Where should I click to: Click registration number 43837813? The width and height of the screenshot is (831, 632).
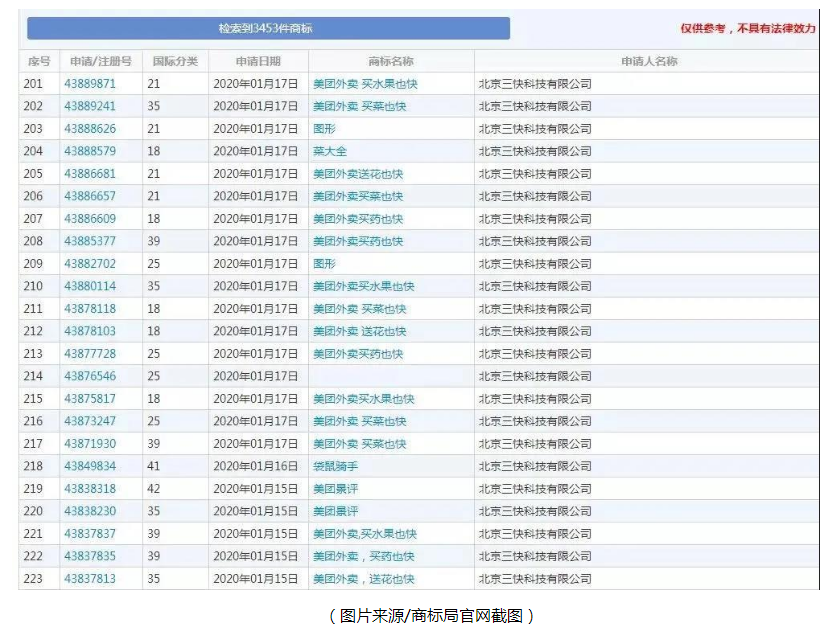click(90, 579)
